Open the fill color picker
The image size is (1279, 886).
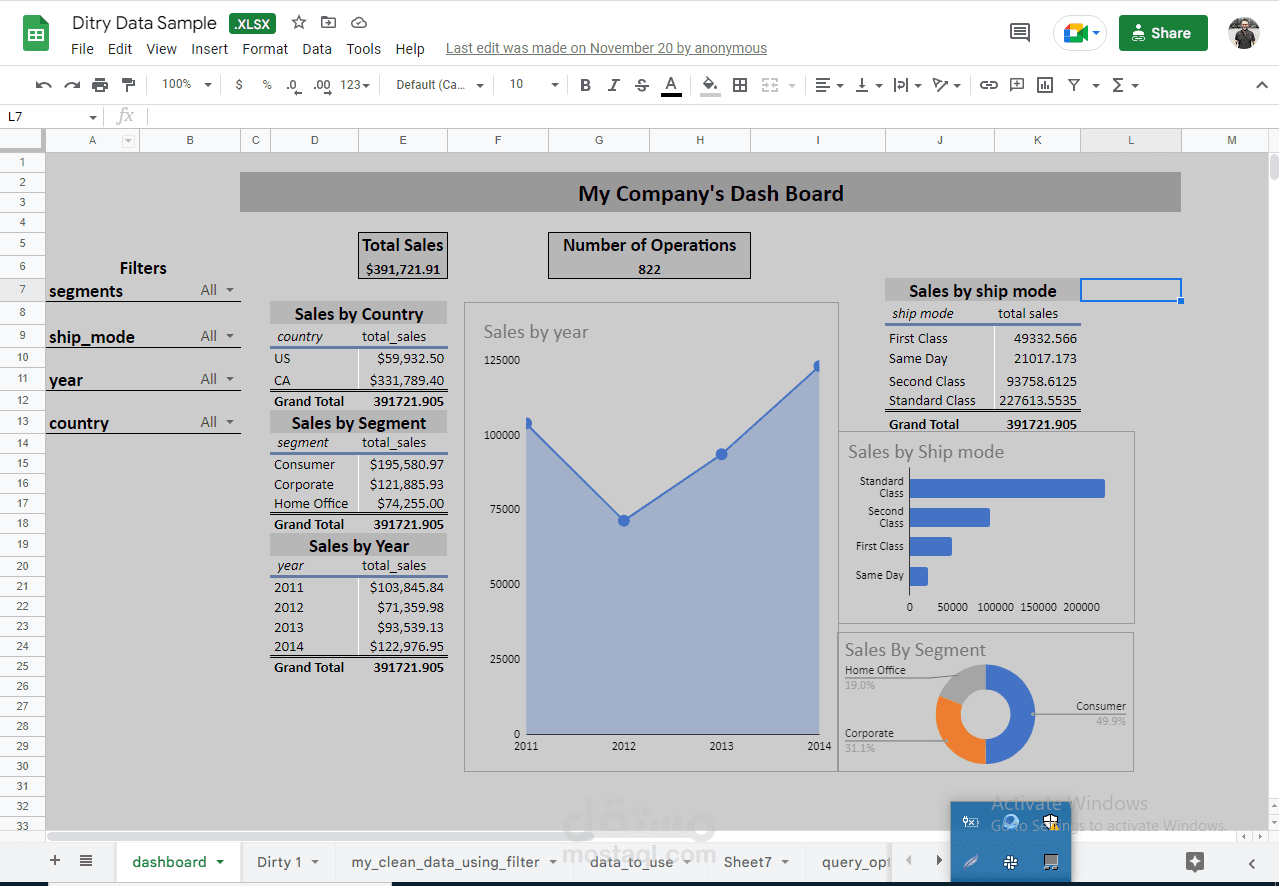(710, 85)
